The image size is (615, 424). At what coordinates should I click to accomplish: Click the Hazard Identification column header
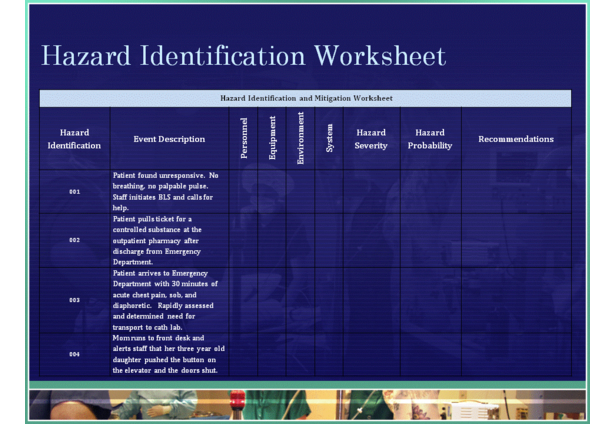(75, 139)
